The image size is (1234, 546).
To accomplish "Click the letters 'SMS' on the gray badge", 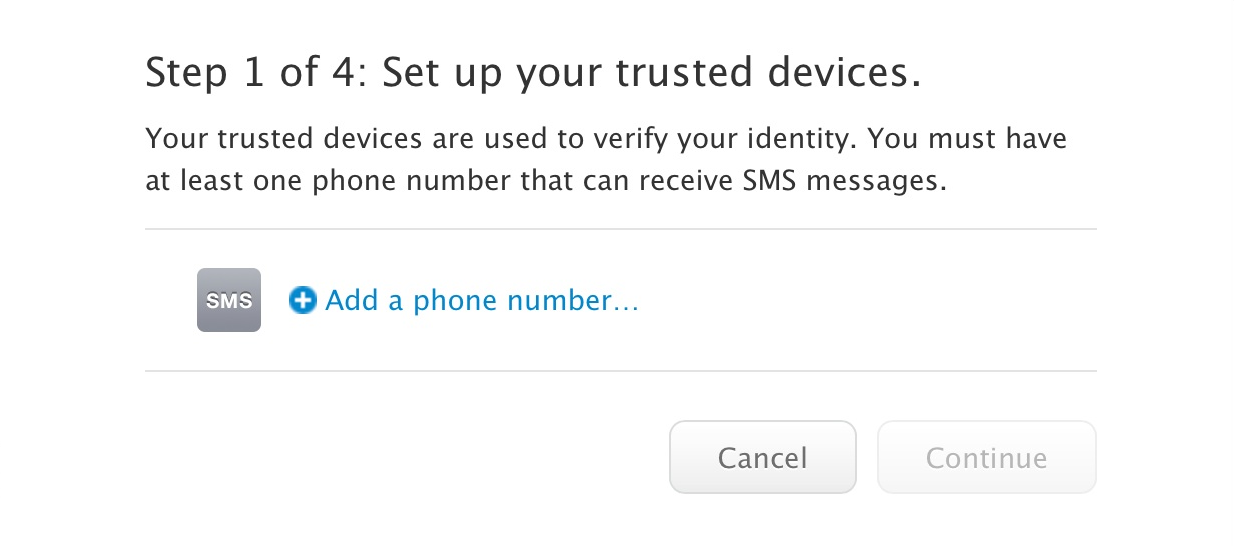I will [229, 301].
